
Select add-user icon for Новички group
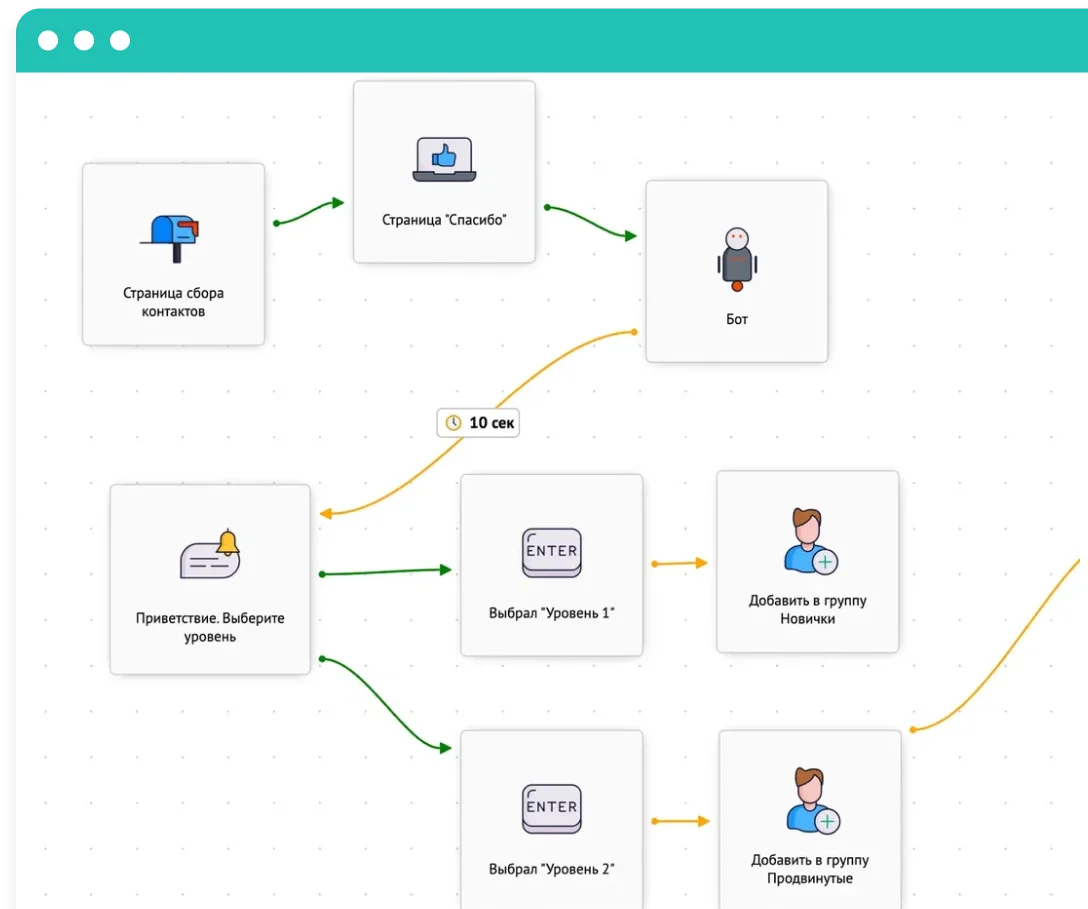point(809,543)
